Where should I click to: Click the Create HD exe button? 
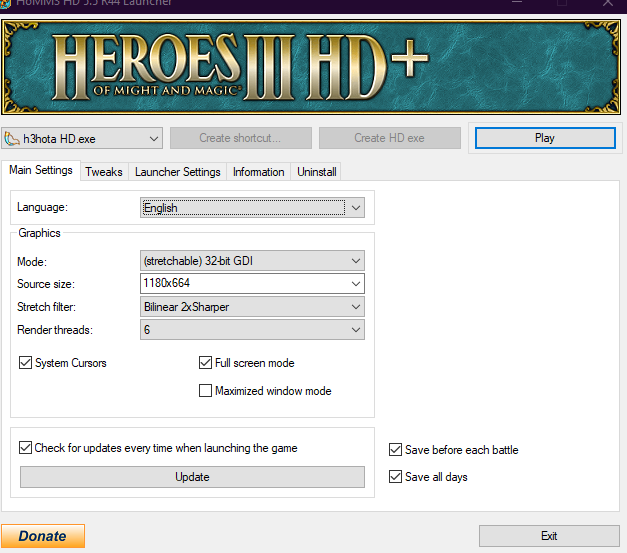(x=389, y=138)
